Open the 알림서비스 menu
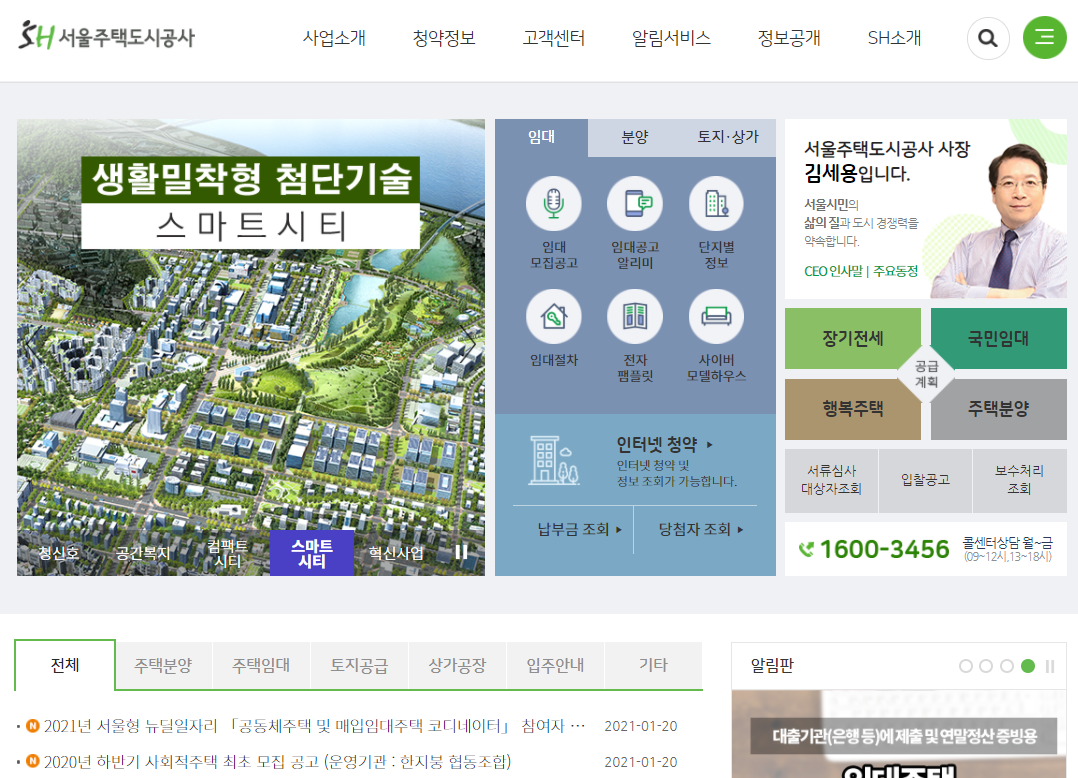This screenshot has width=1078, height=778. point(671,38)
